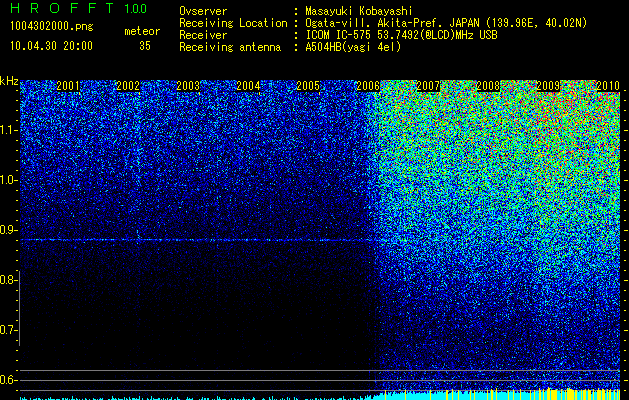The image size is (629, 400).
Task: Click observer name Masayuki Kobayashi
Action: pos(359,11)
